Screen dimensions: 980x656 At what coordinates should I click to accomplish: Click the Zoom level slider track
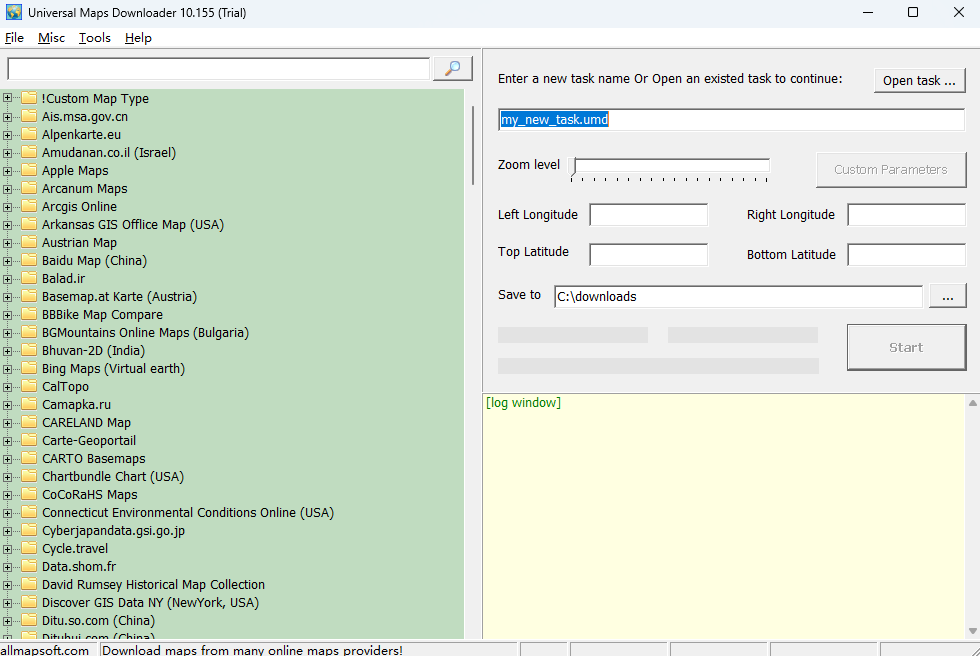pyautogui.click(x=670, y=164)
